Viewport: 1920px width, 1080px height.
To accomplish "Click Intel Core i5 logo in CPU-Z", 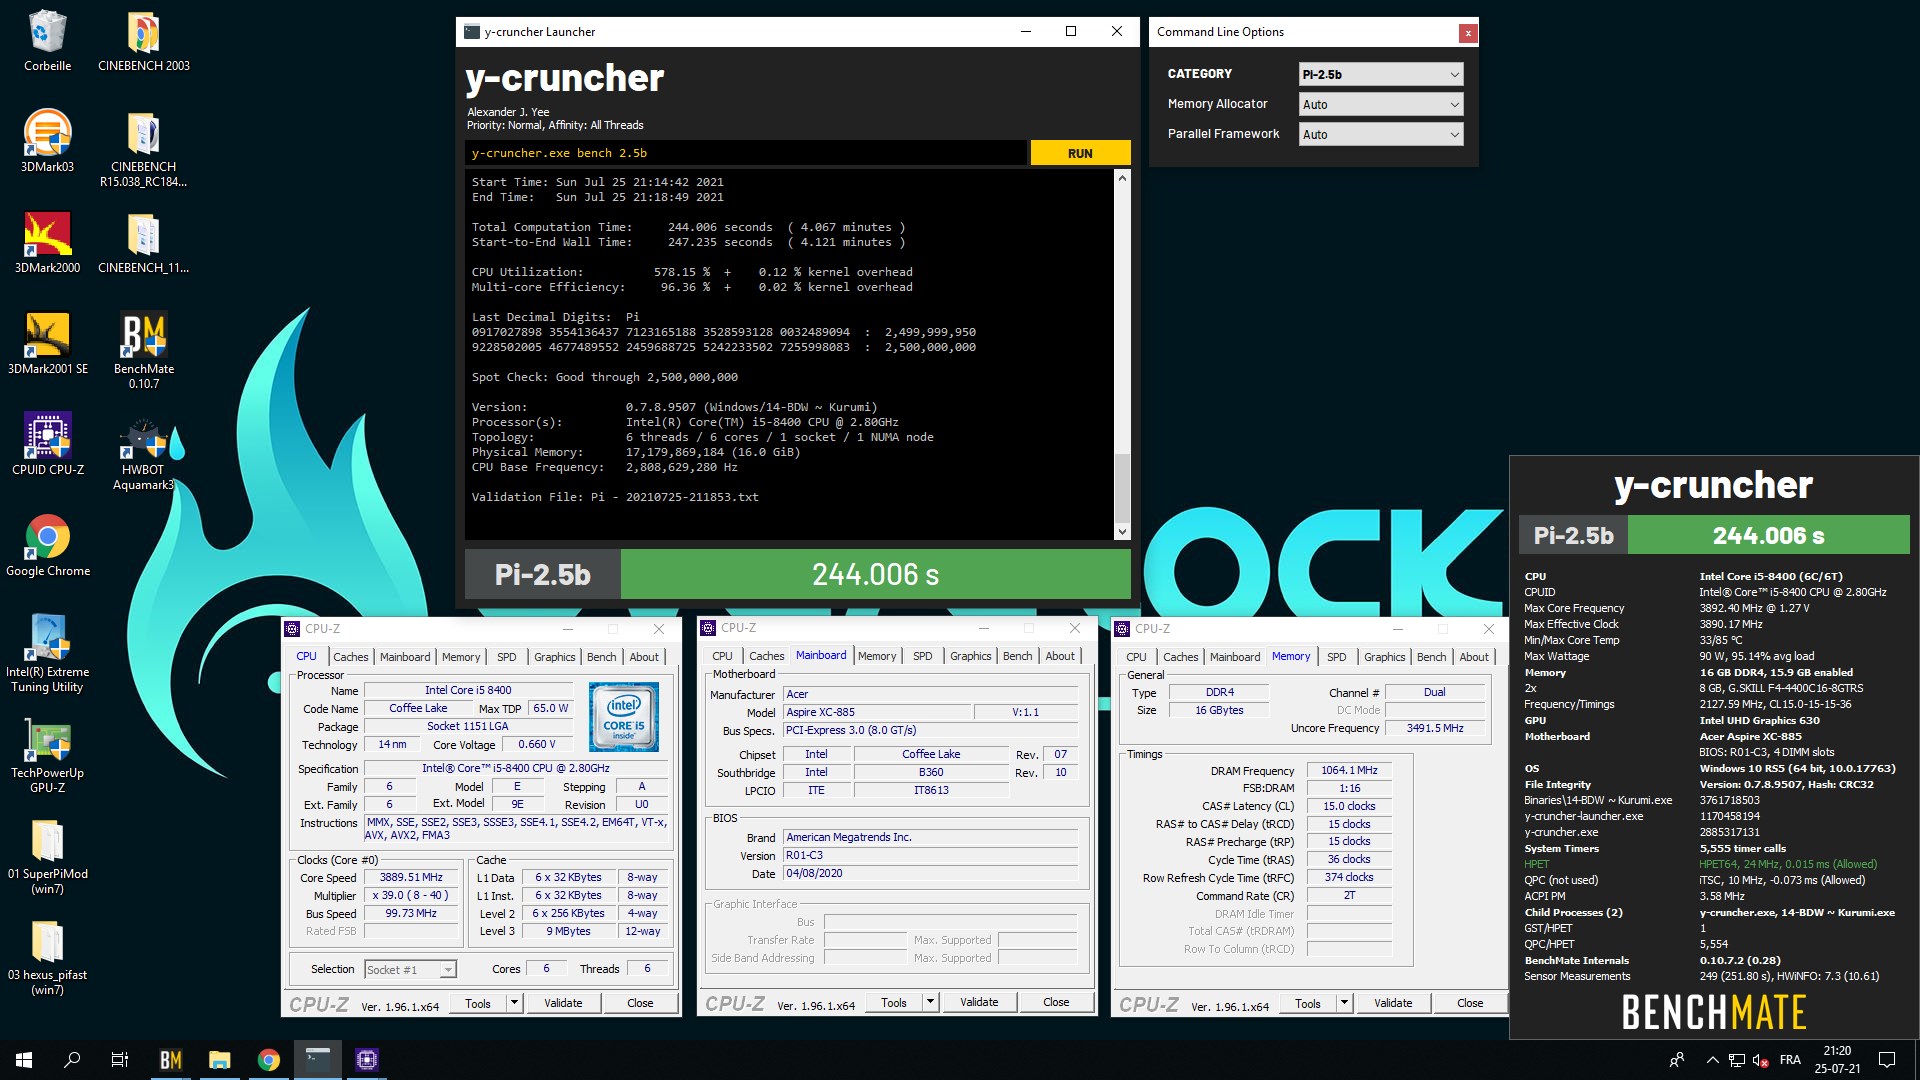I will point(624,717).
